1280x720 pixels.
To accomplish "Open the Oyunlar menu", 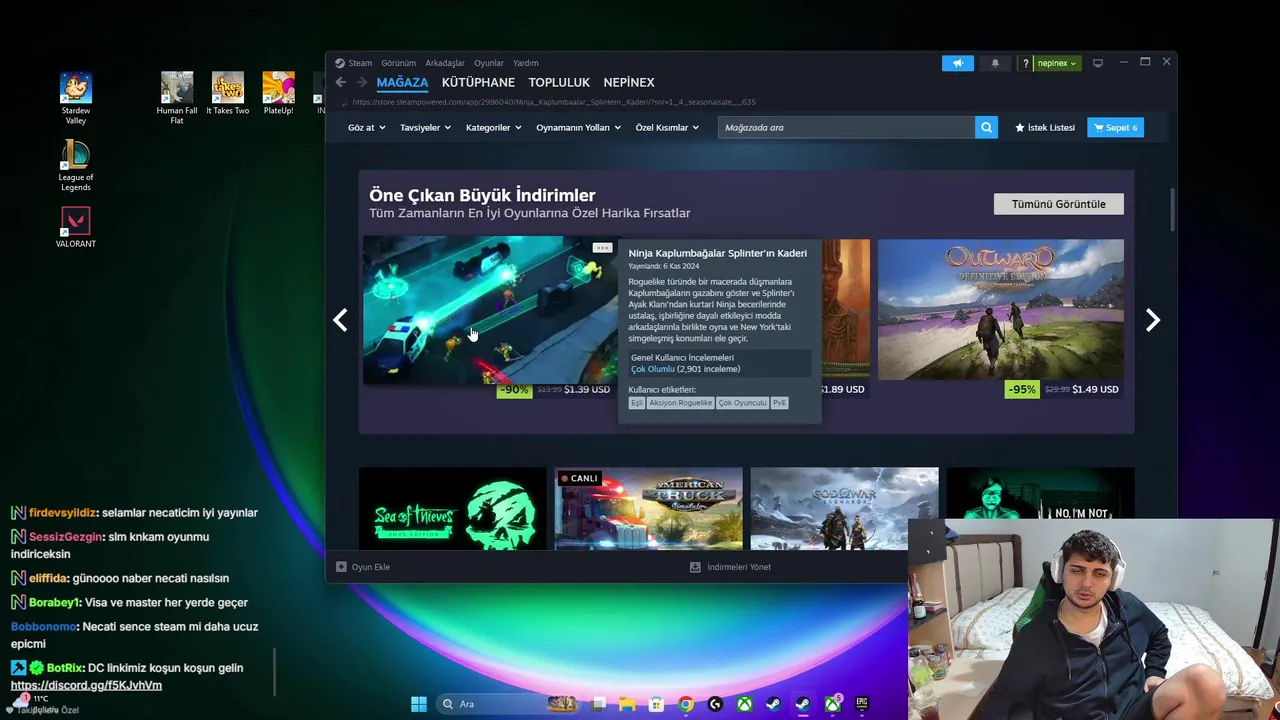I will coord(489,63).
